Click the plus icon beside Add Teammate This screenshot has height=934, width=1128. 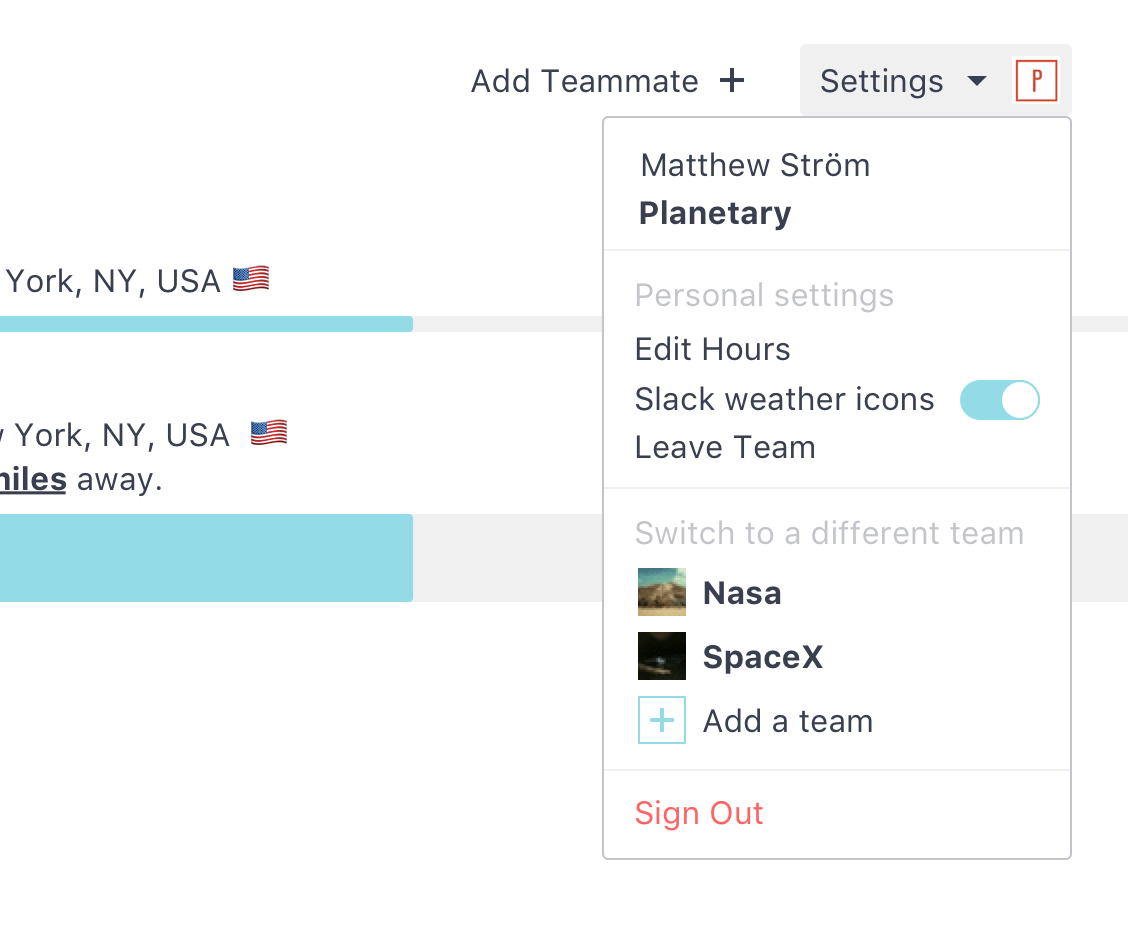[x=733, y=81]
